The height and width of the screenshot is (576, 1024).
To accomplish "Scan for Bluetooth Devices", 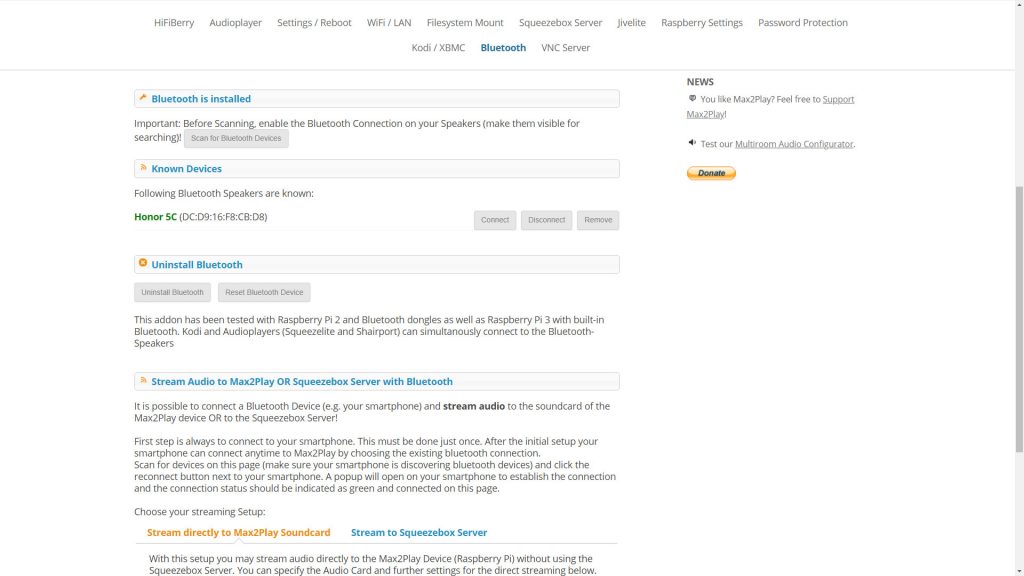I will 236,138.
